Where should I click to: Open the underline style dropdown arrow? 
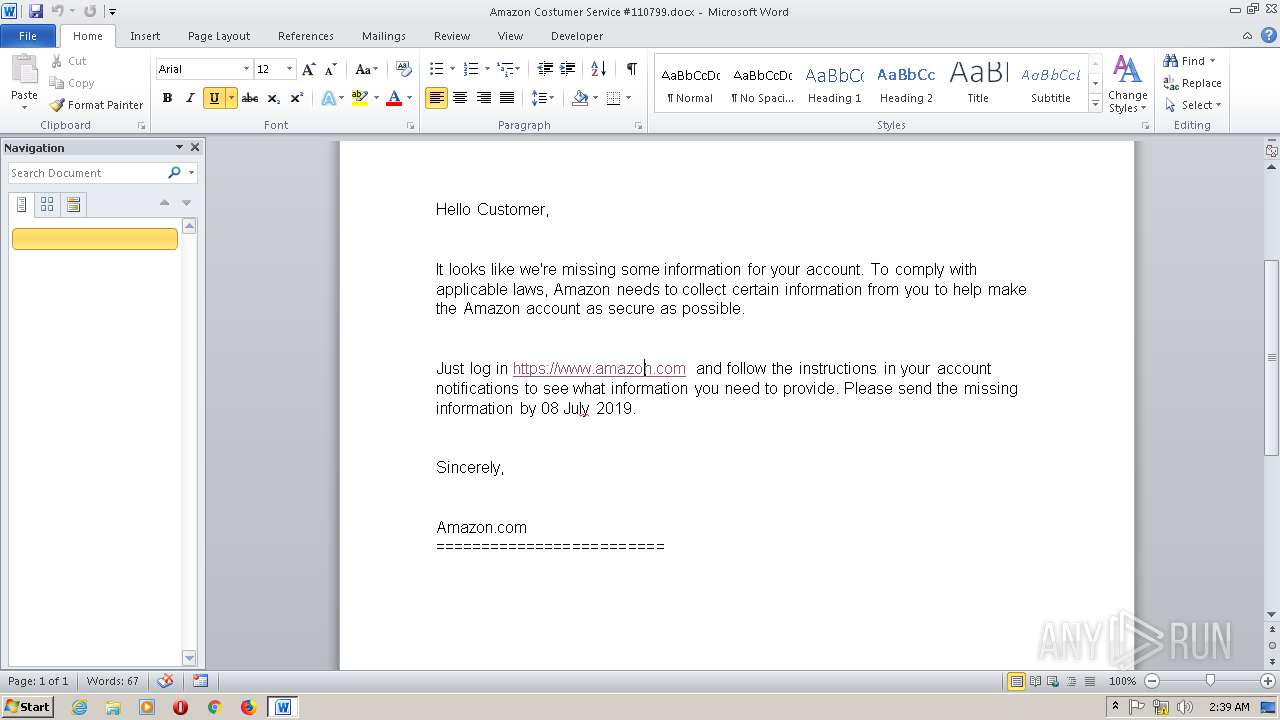click(x=231, y=98)
